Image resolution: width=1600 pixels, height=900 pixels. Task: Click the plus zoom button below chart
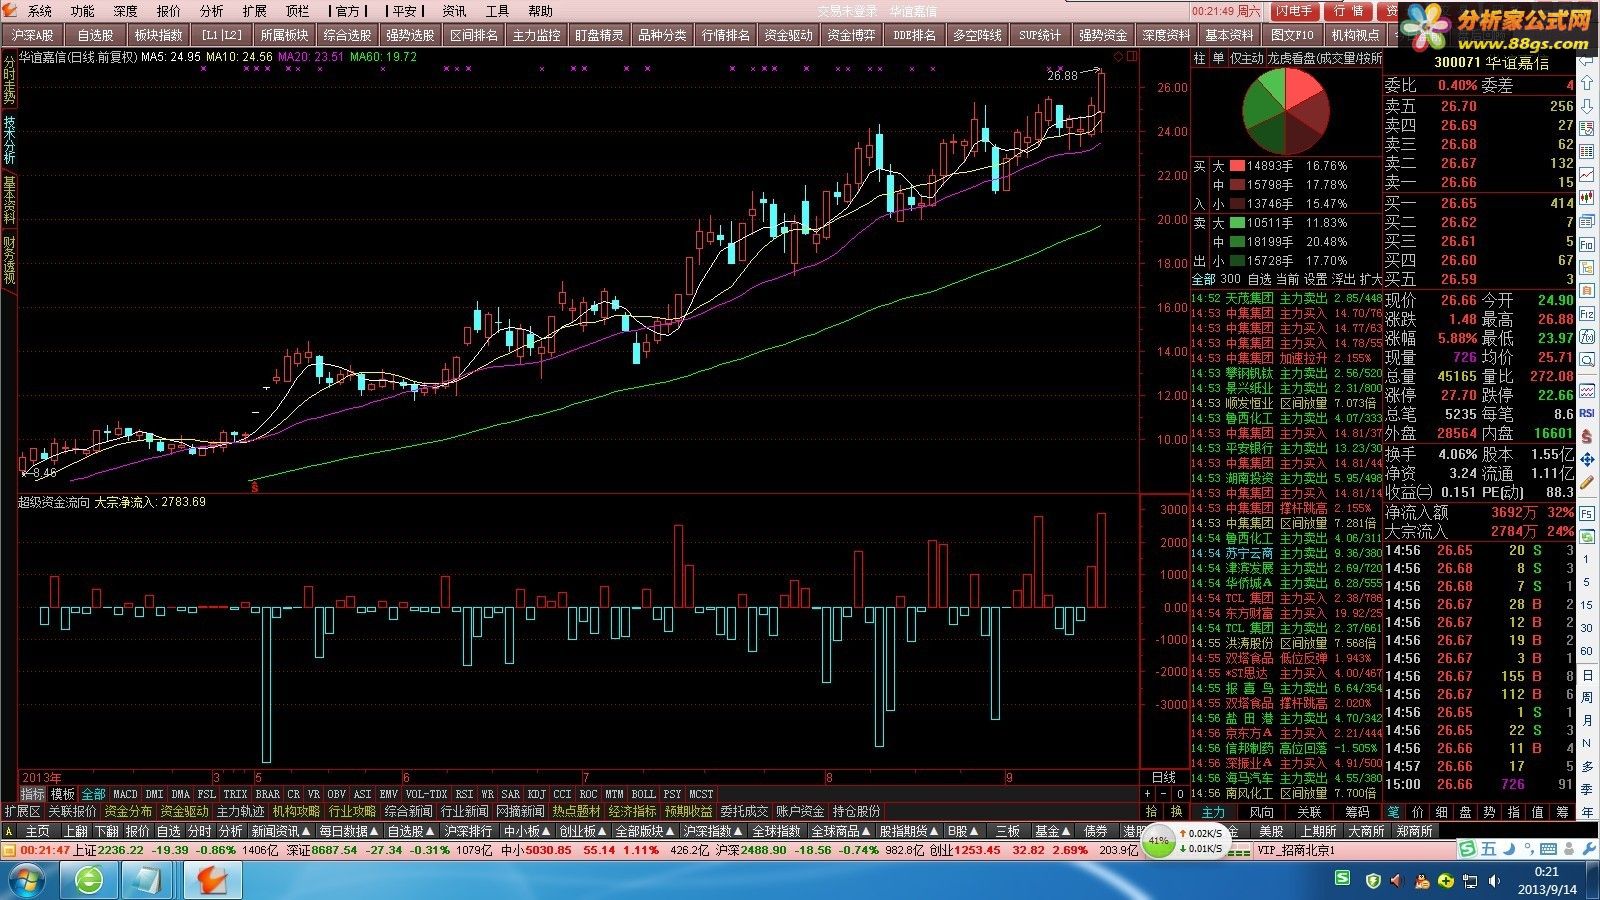(1147, 794)
